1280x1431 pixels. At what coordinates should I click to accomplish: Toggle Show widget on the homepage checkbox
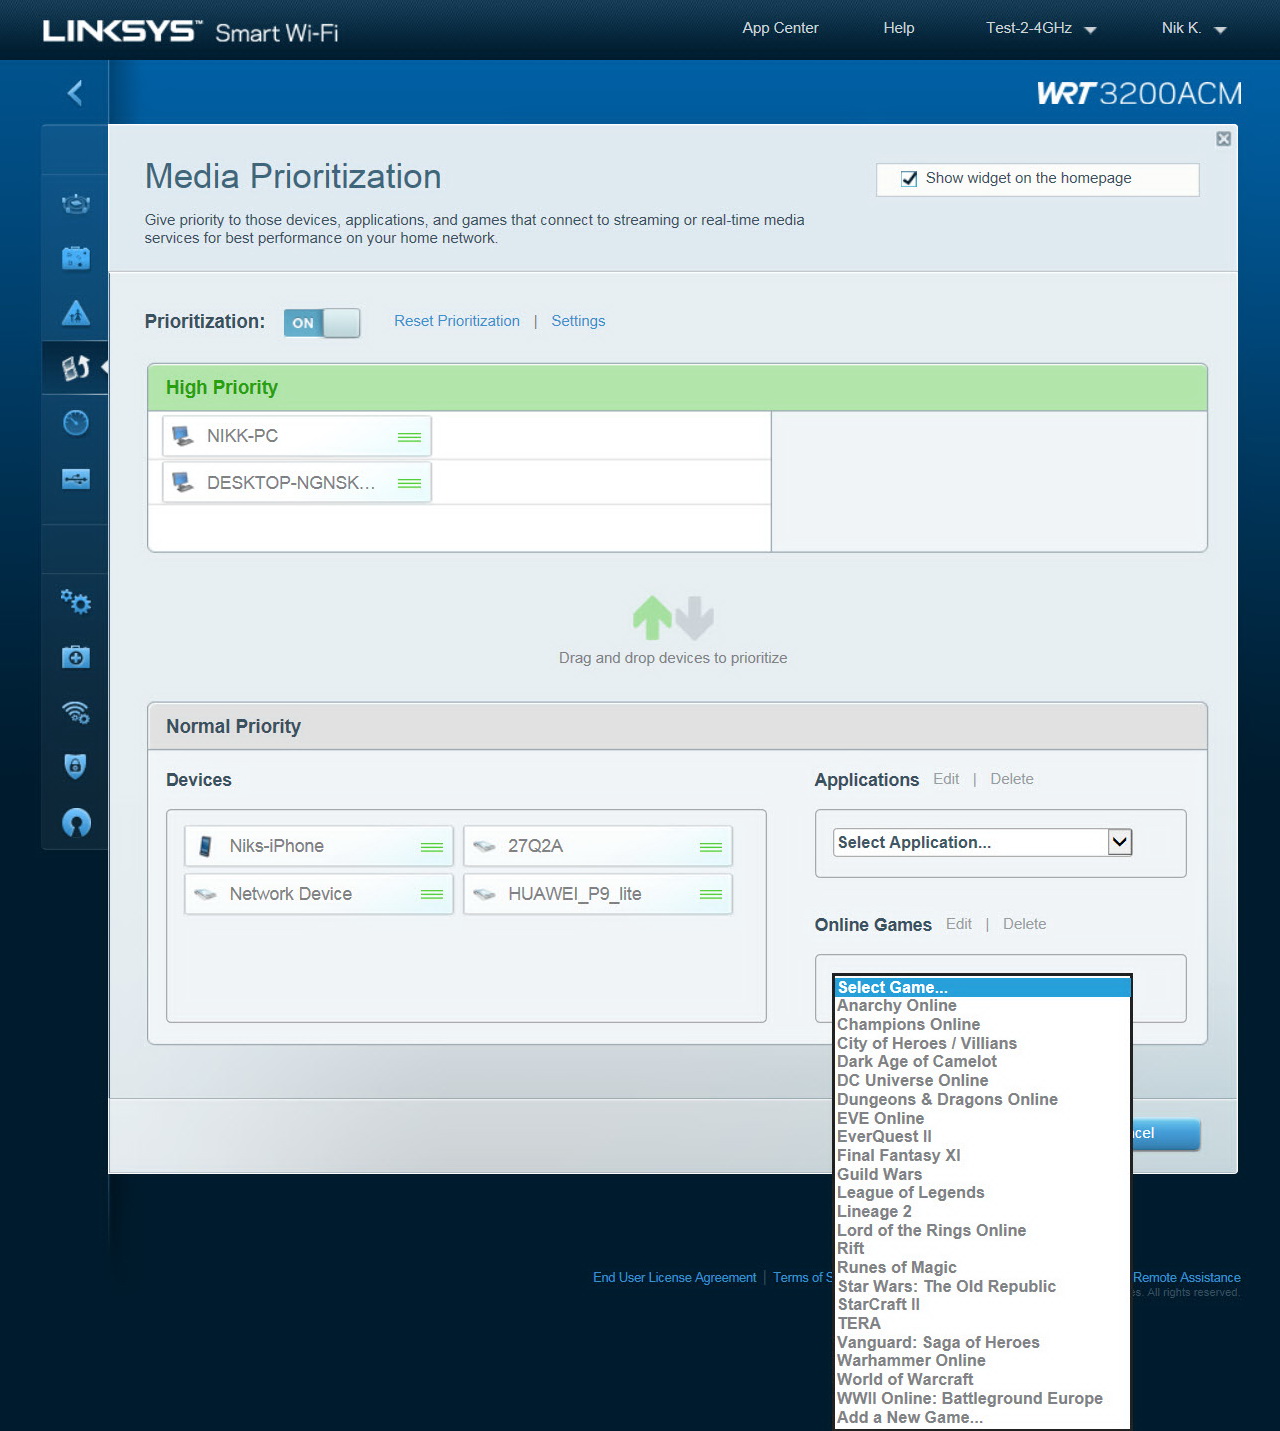click(909, 179)
